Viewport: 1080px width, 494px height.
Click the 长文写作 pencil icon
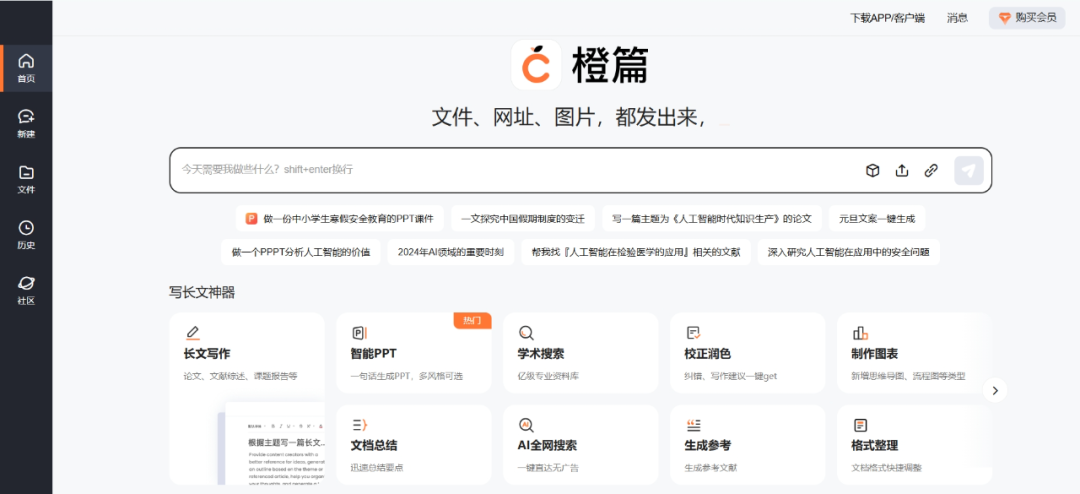pyautogui.click(x=192, y=333)
